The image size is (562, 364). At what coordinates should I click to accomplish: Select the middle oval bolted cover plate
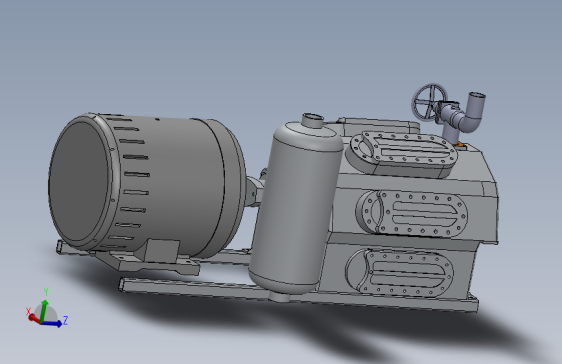(x=411, y=214)
